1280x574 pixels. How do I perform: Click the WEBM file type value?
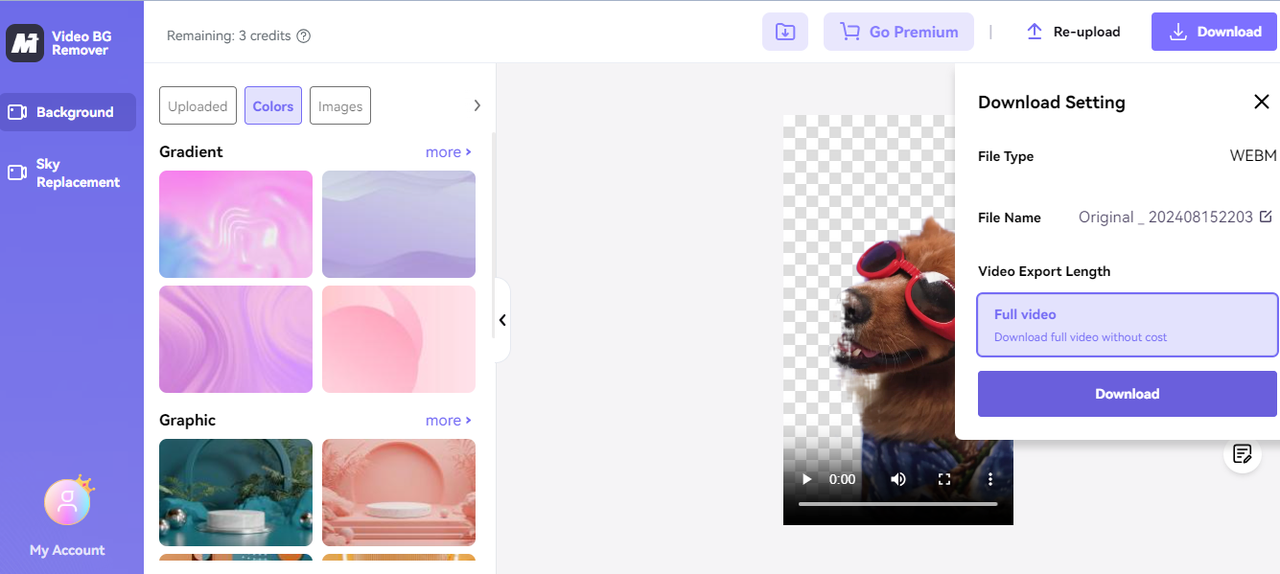pyautogui.click(x=1253, y=156)
